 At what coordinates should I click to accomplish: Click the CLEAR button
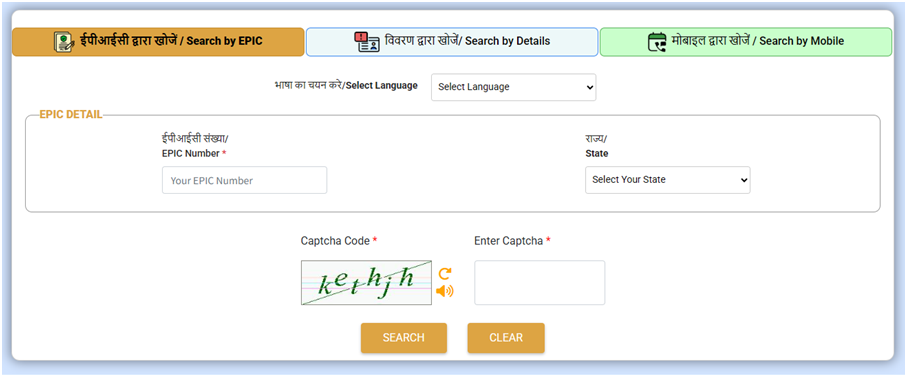tap(506, 338)
